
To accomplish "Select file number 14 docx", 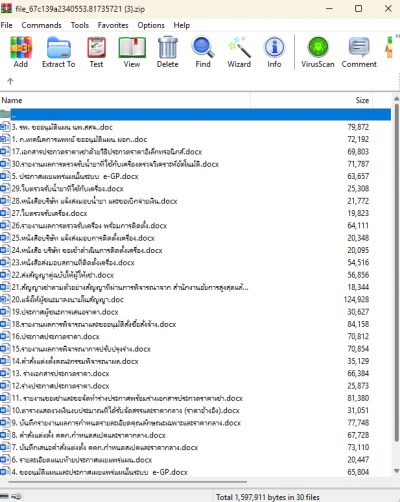I will coord(195,361).
